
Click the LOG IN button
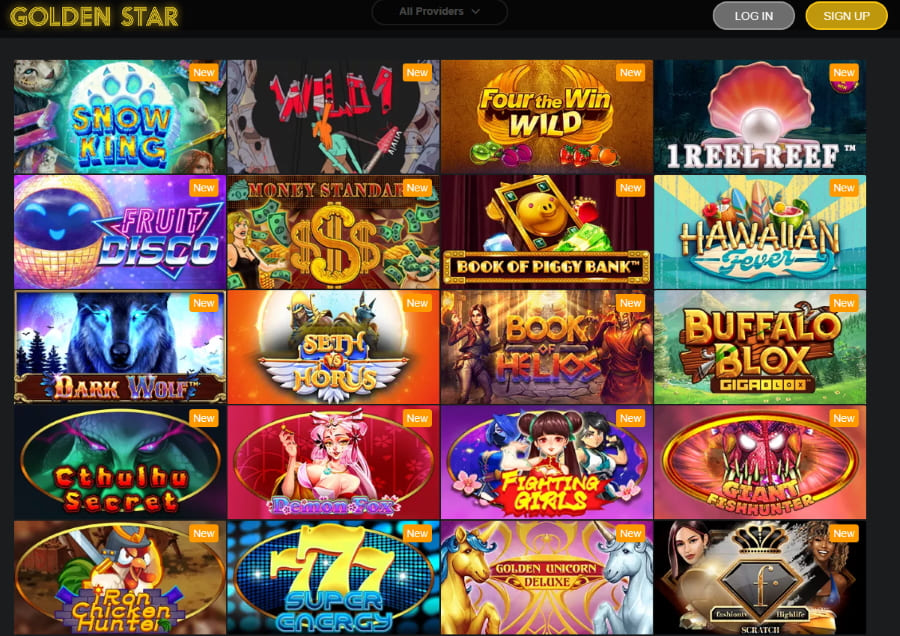tap(754, 15)
